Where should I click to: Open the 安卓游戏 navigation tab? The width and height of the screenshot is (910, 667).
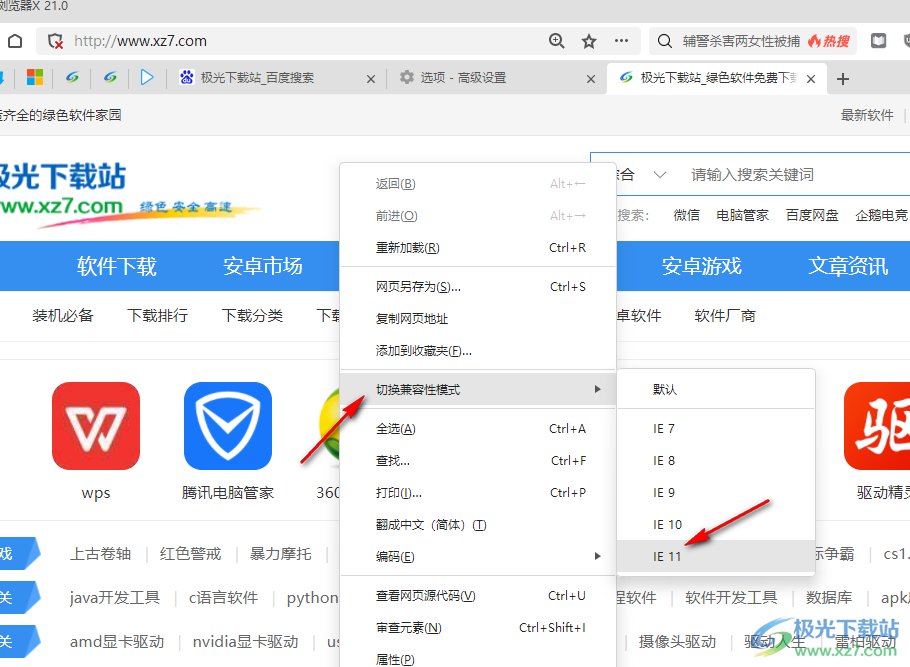coord(702,266)
